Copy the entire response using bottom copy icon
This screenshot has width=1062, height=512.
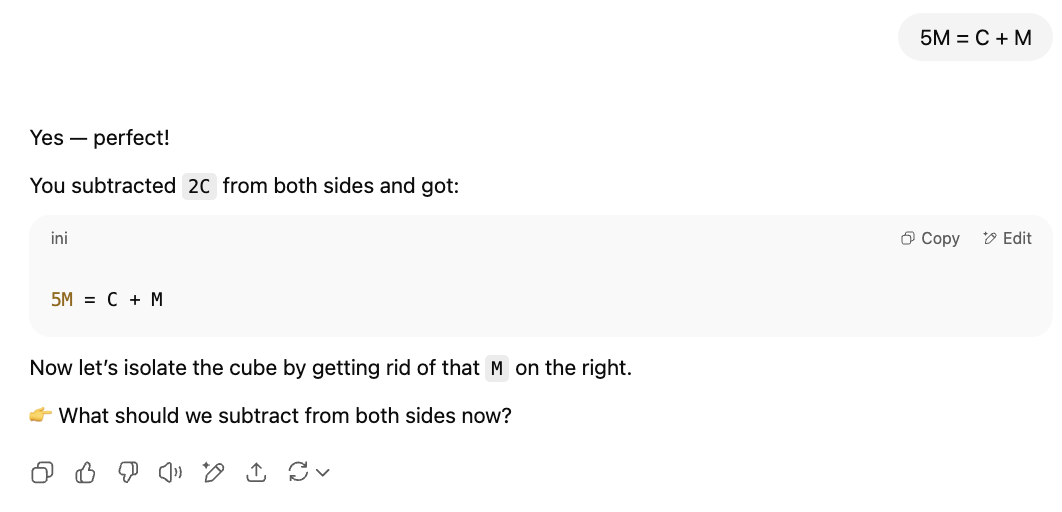[x=42, y=472]
